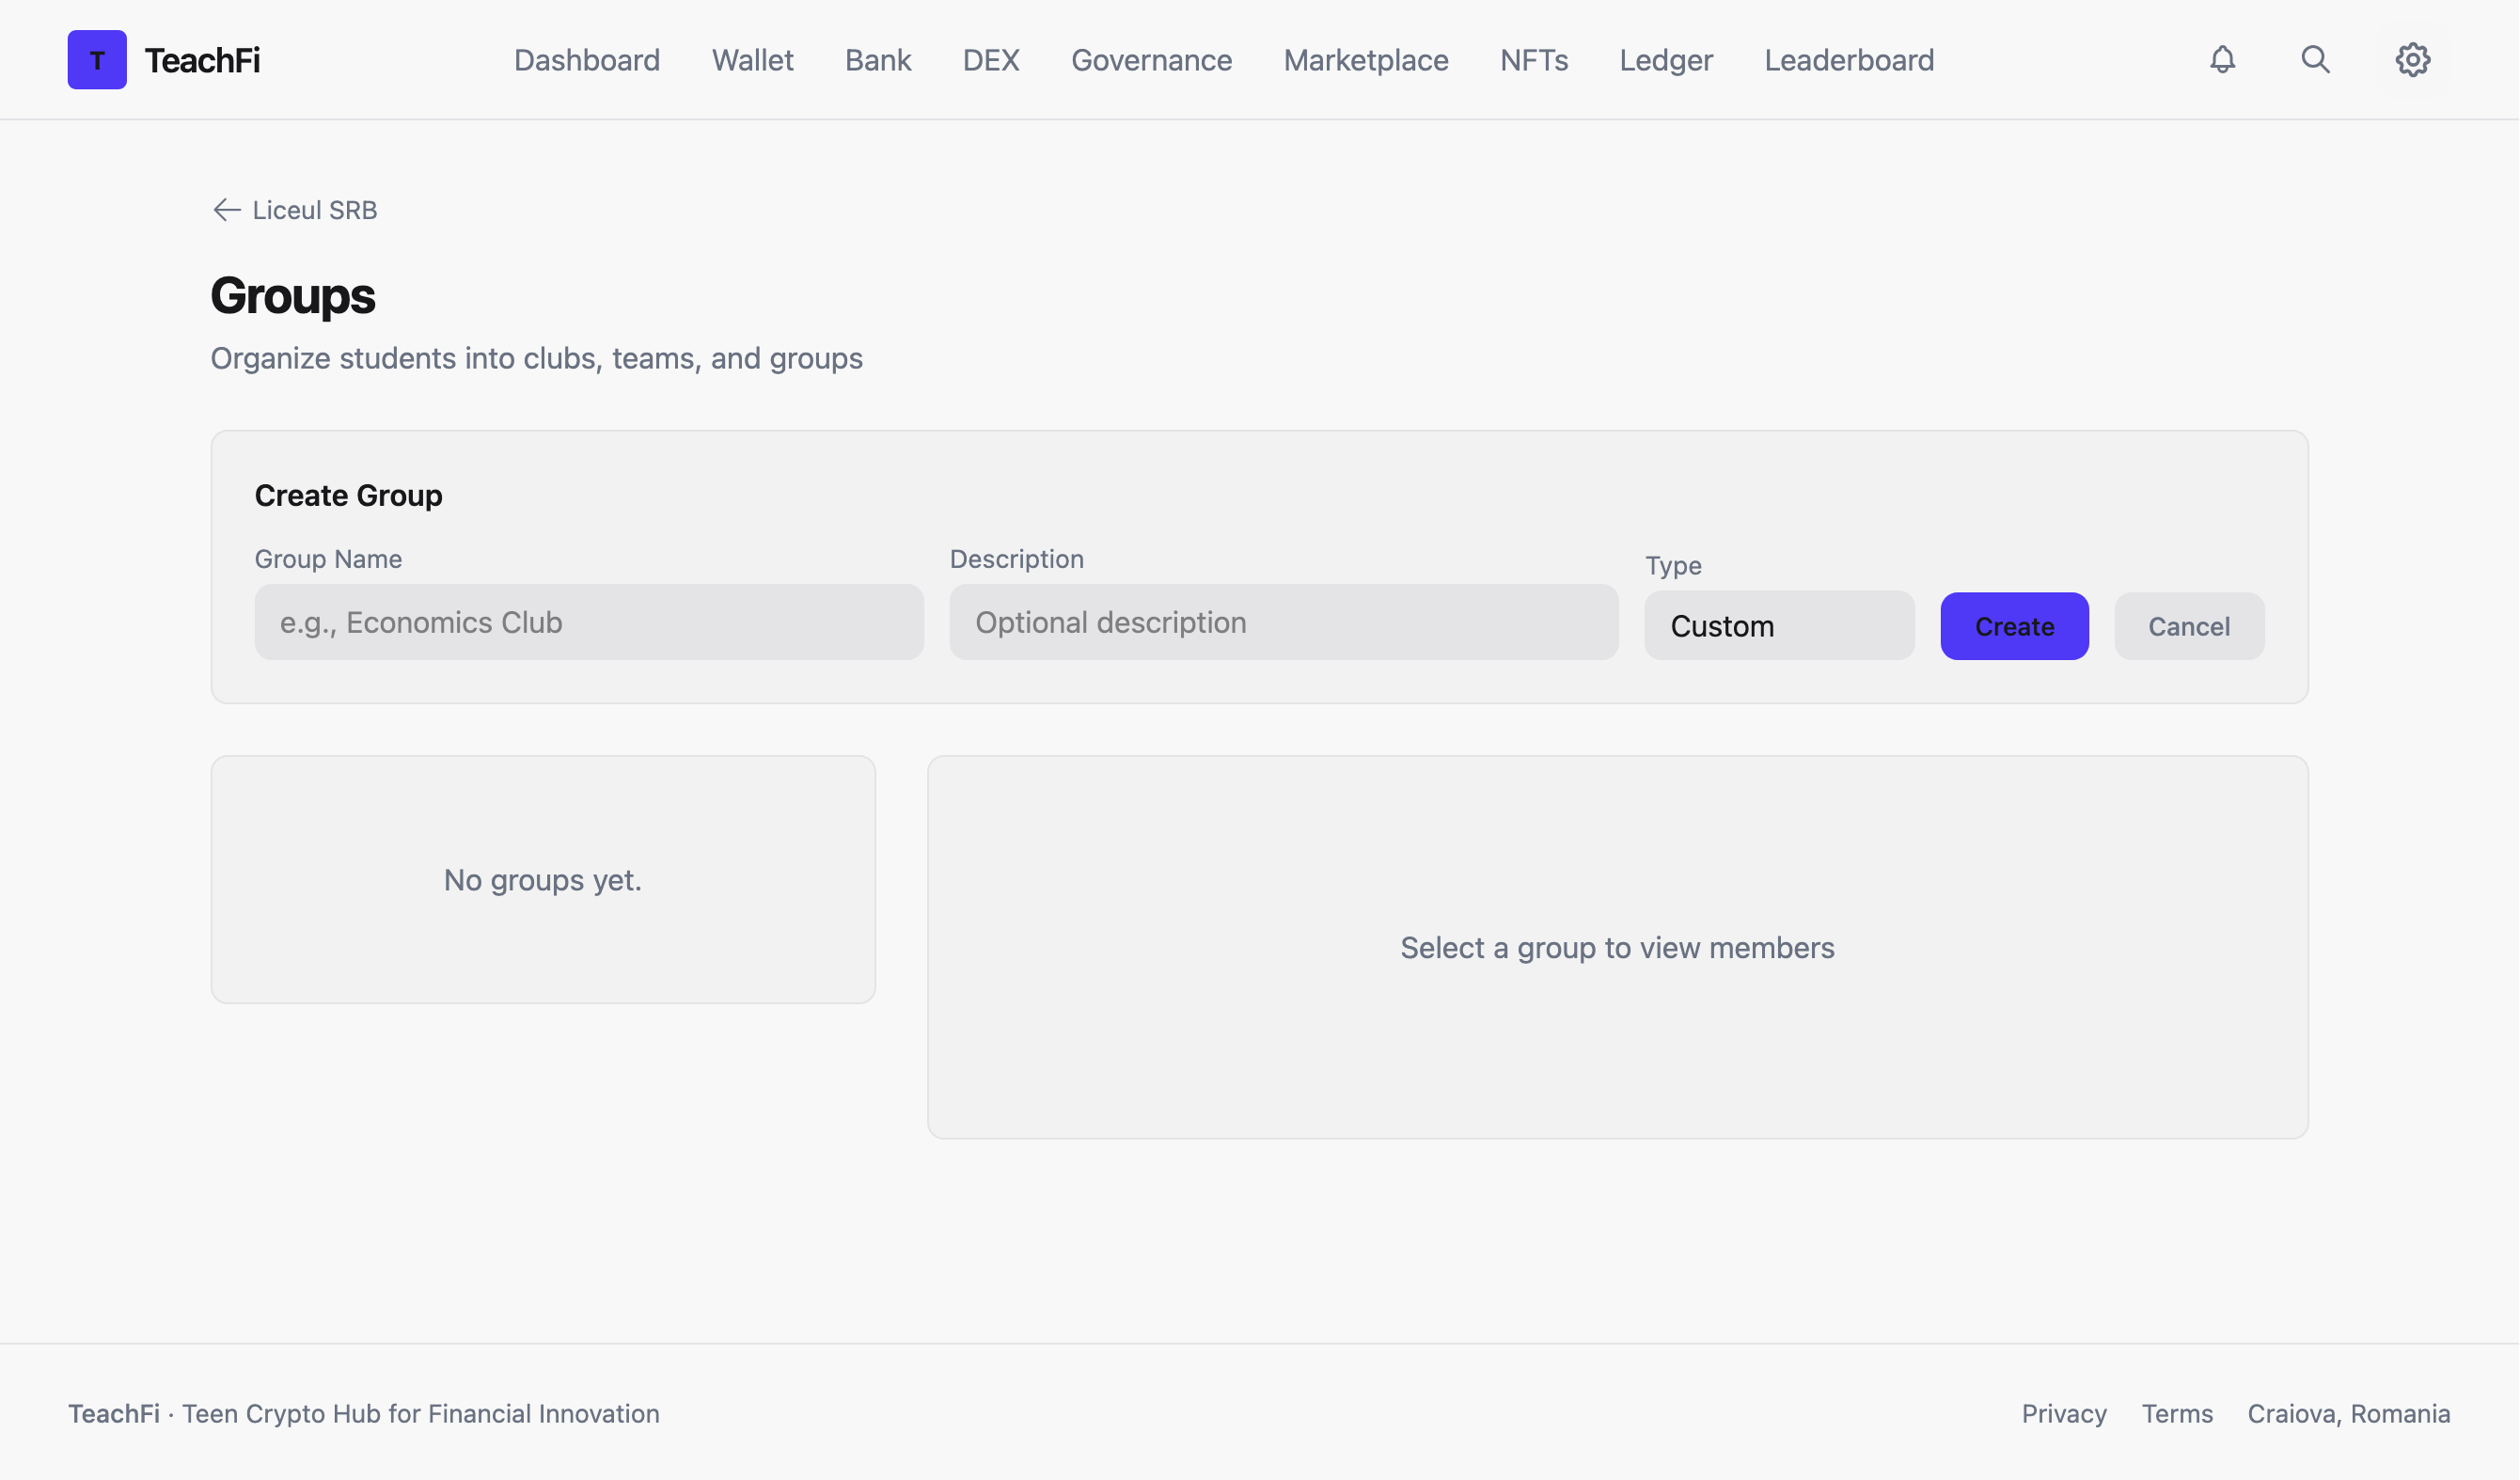2520x1480 pixels.
Task: Open notifications via the bell icon
Action: (2222, 59)
